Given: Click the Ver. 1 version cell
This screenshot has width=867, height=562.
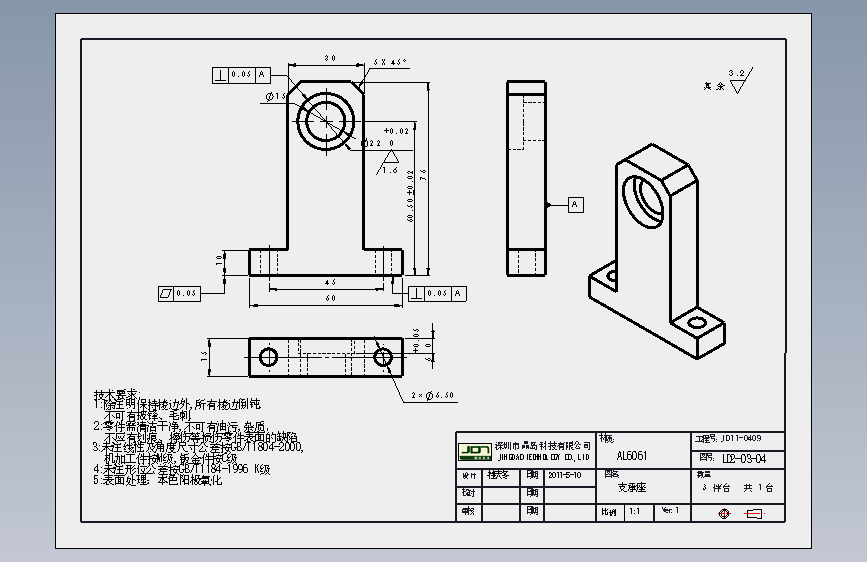Looking at the screenshot, I should tap(670, 510).
